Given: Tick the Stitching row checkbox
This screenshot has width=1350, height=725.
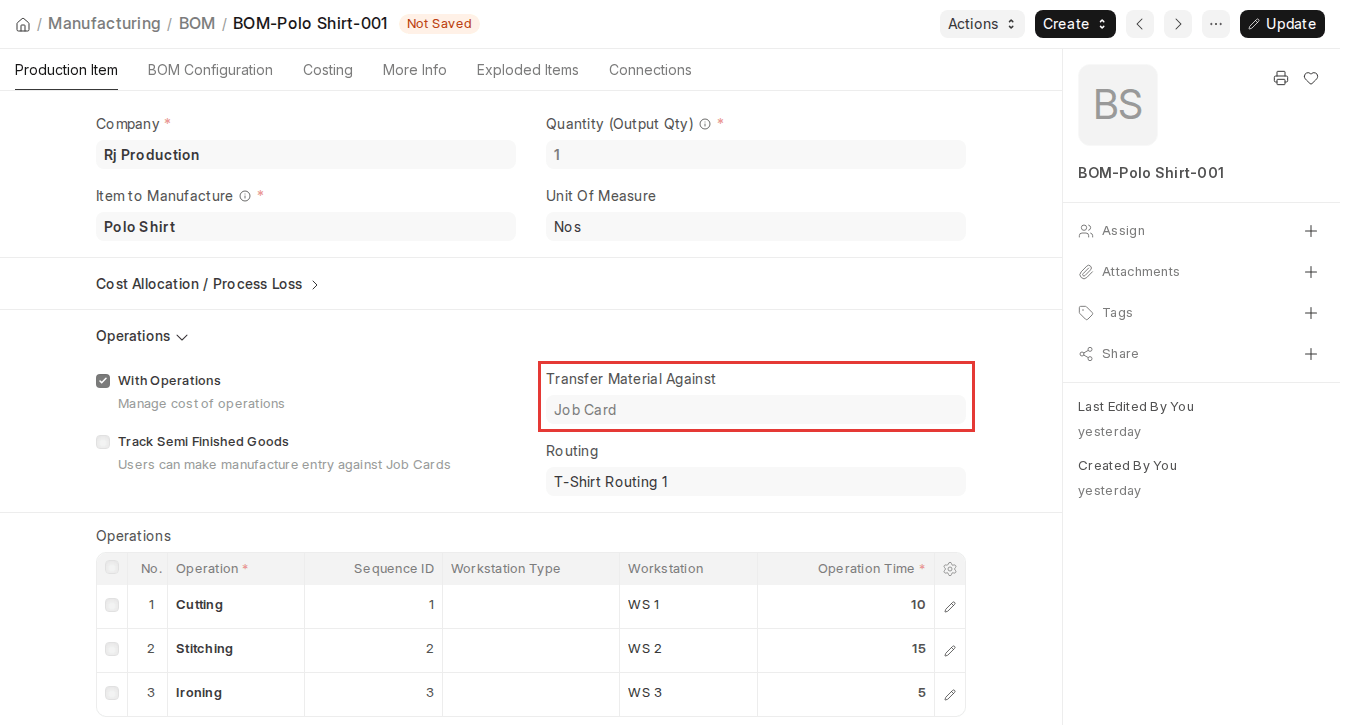Looking at the screenshot, I should tap(112, 649).
